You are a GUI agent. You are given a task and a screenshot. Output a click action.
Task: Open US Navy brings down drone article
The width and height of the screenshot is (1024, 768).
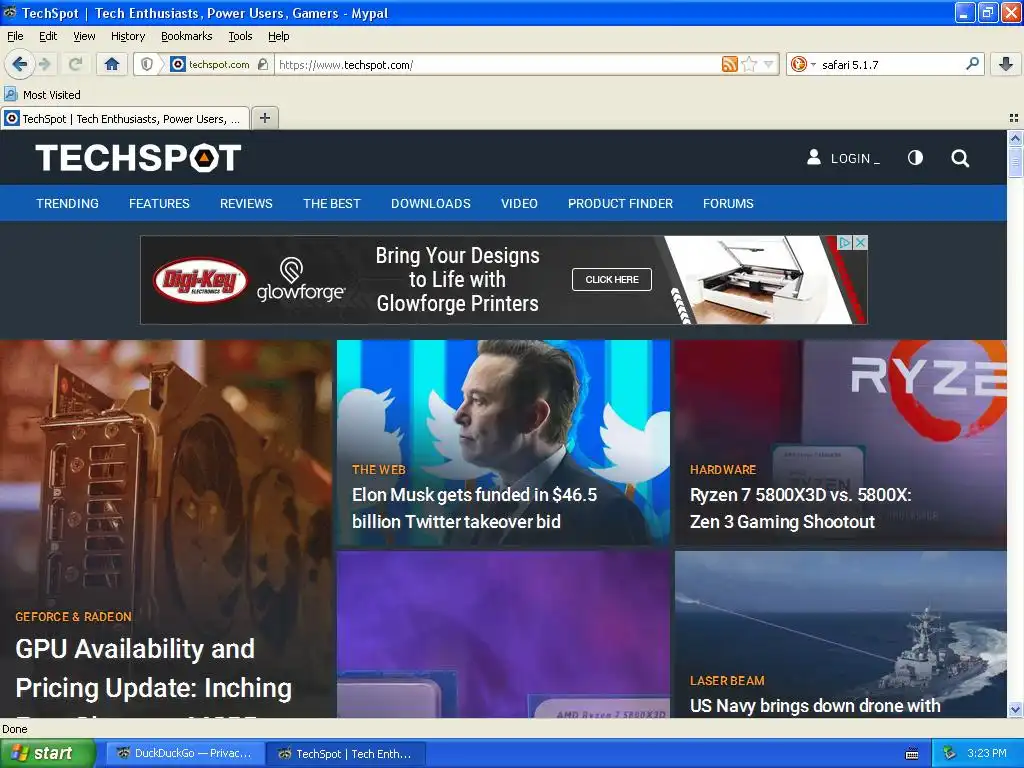815,706
